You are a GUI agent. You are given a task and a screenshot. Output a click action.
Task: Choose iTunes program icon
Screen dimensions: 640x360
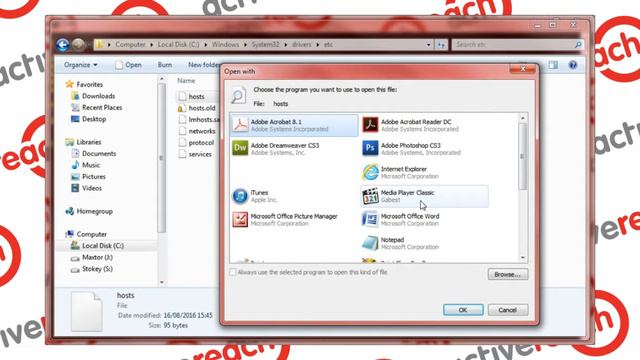(x=240, y=196)
